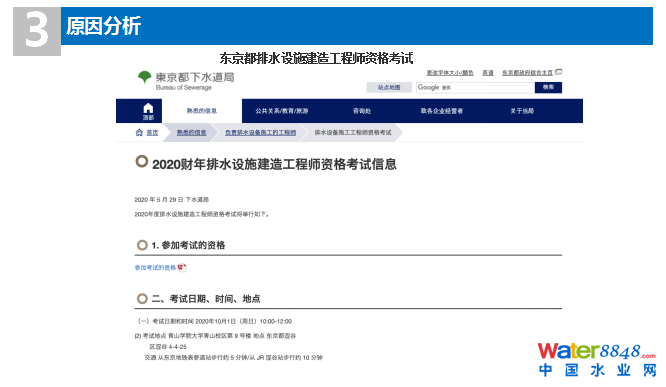
Task: Click the external window icon beside 东京都政府综合主页
Action: pyautogui.click(x=559, y=72)
